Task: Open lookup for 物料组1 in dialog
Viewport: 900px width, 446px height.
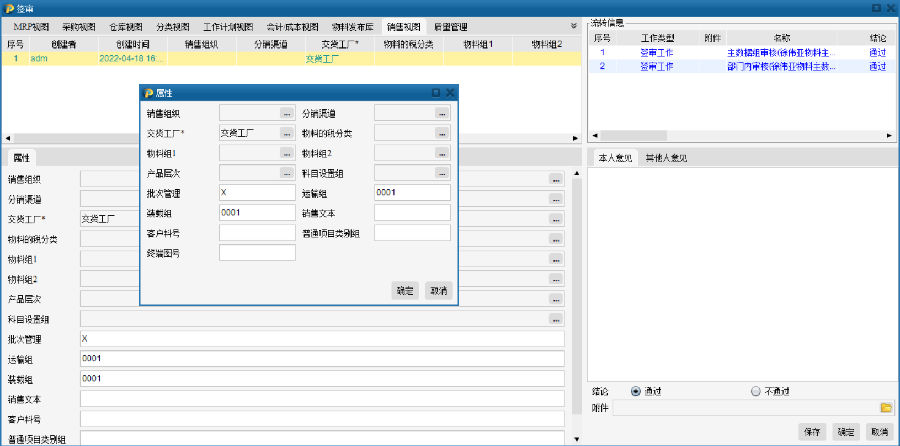Action: point(287,153)
